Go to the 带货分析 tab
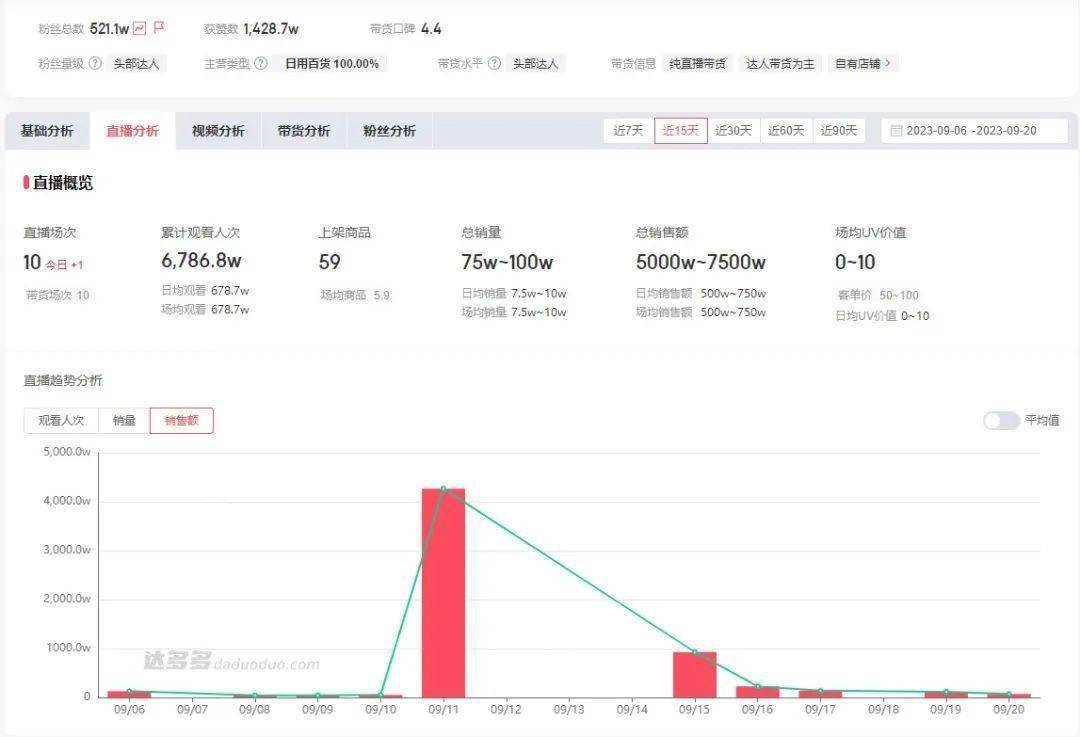The width and height of the screenshot is (1080, 737). [x=304, y=131]
